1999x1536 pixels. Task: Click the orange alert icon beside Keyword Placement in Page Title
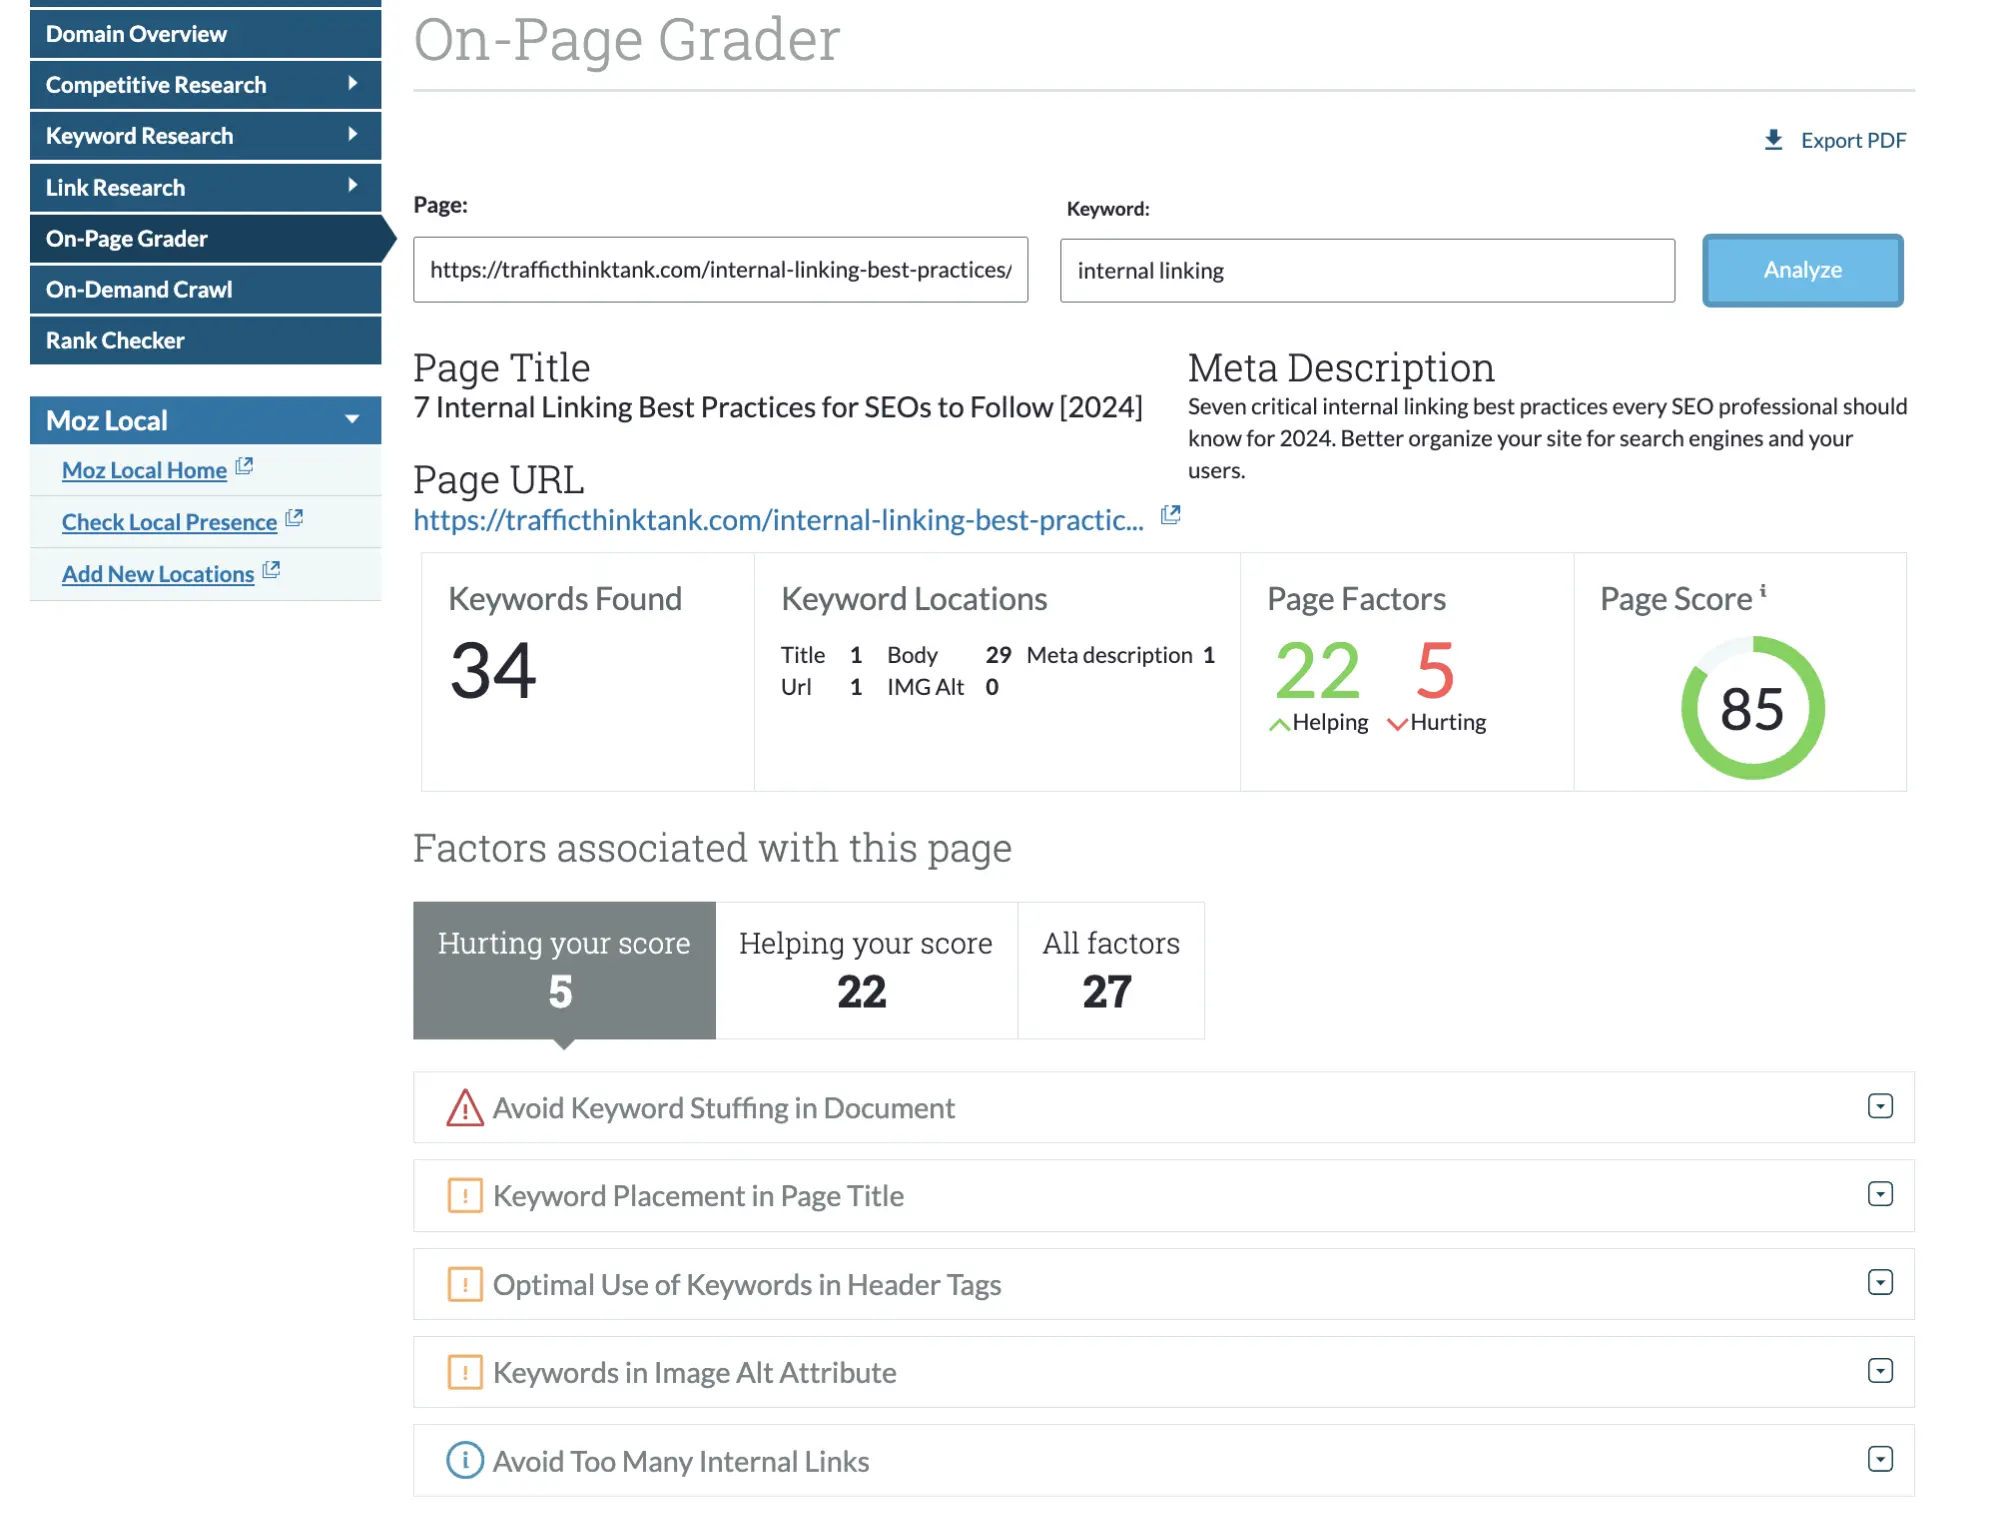[463, 1195]
